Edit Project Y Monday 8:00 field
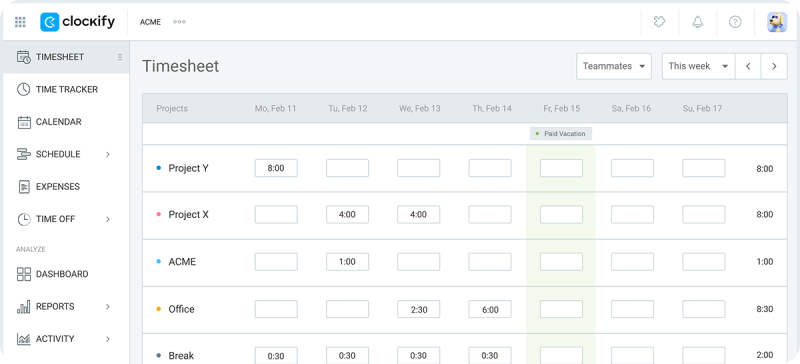The width and height of the screenshot is (800, 364). tap(276, 168)
